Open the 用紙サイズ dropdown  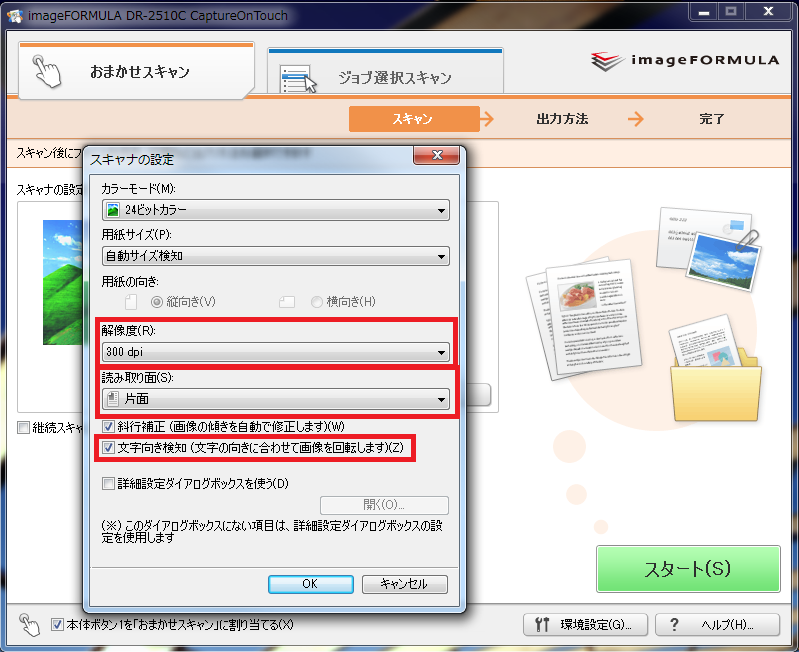coord(276,256)
